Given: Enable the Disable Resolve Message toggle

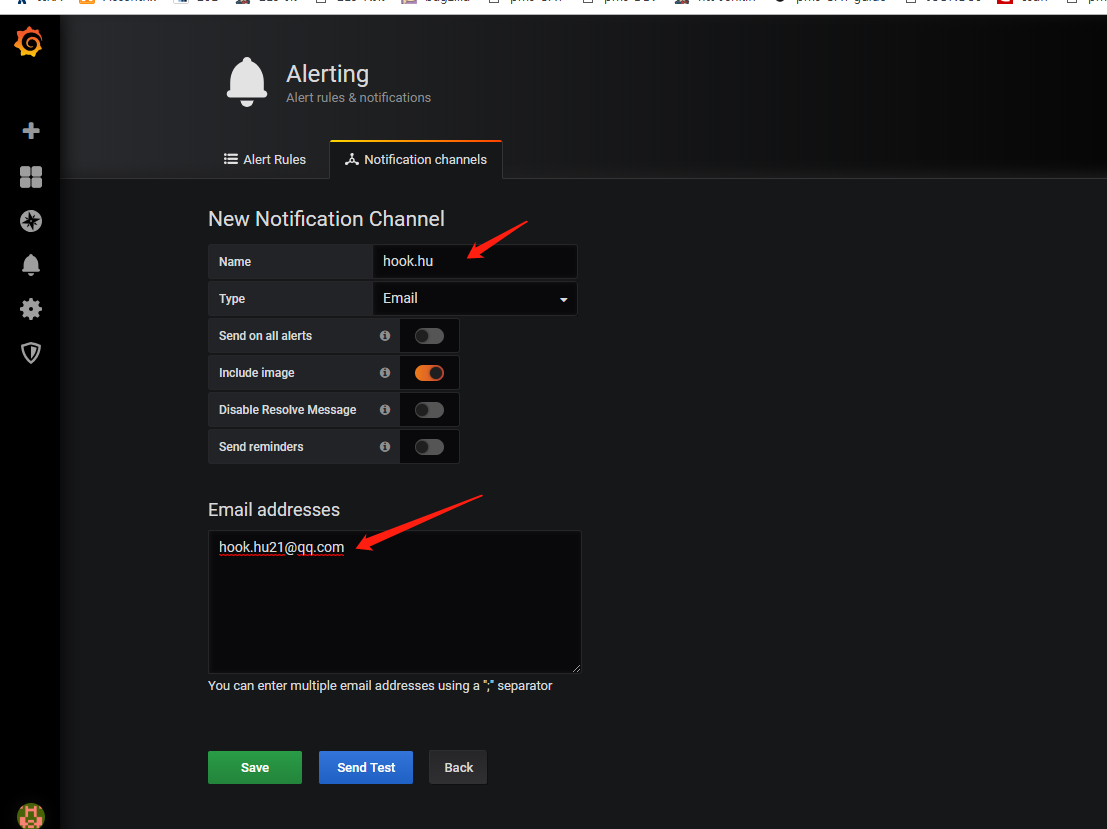Looking at the screenshot, I should click(x=429, y=409).
